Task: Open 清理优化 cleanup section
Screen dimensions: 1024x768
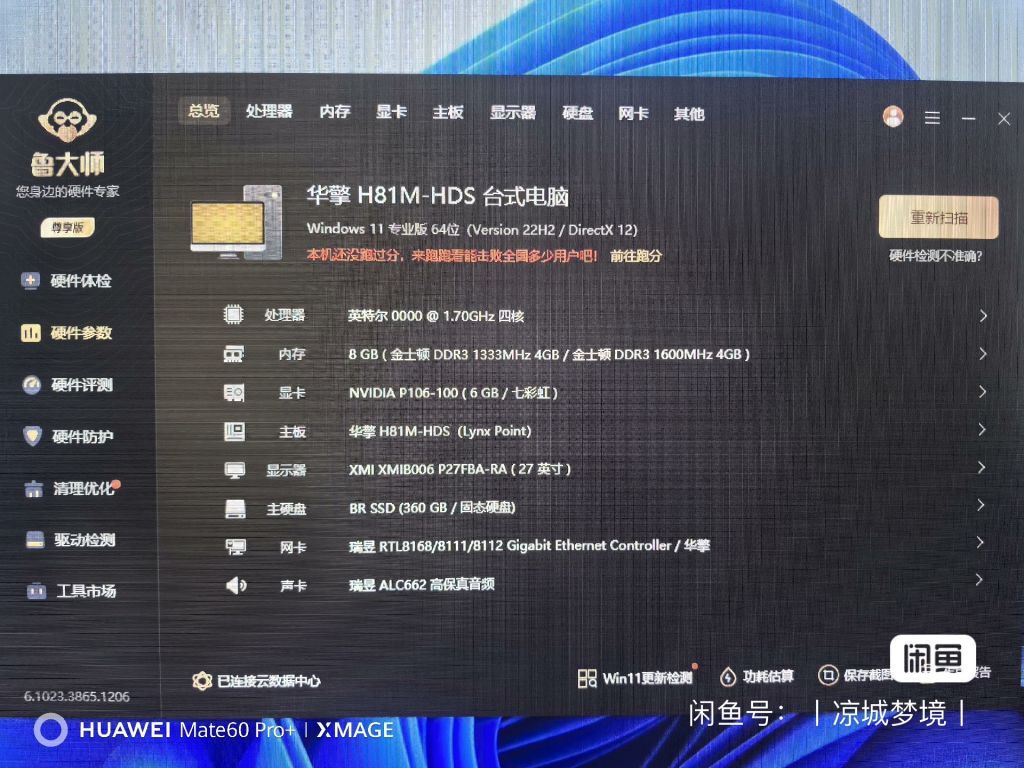Action: coord(71,488)
